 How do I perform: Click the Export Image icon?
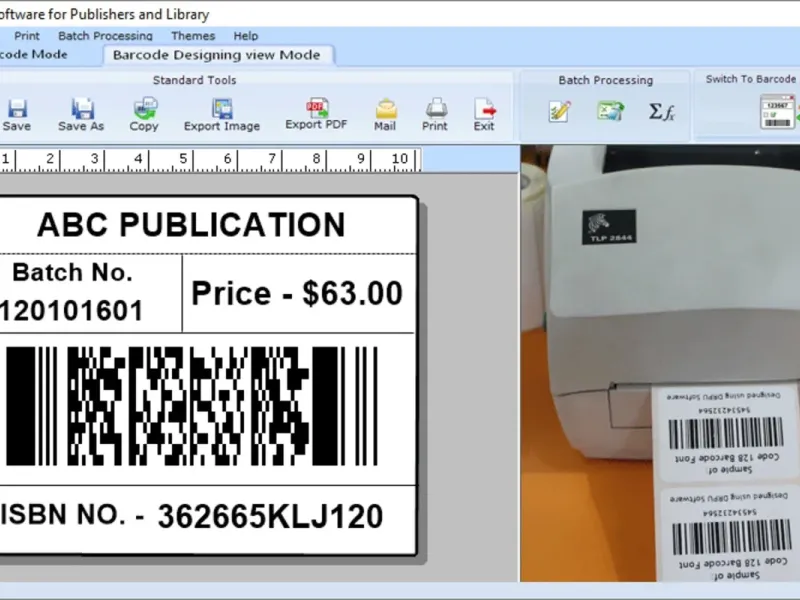tap(222, 108)
